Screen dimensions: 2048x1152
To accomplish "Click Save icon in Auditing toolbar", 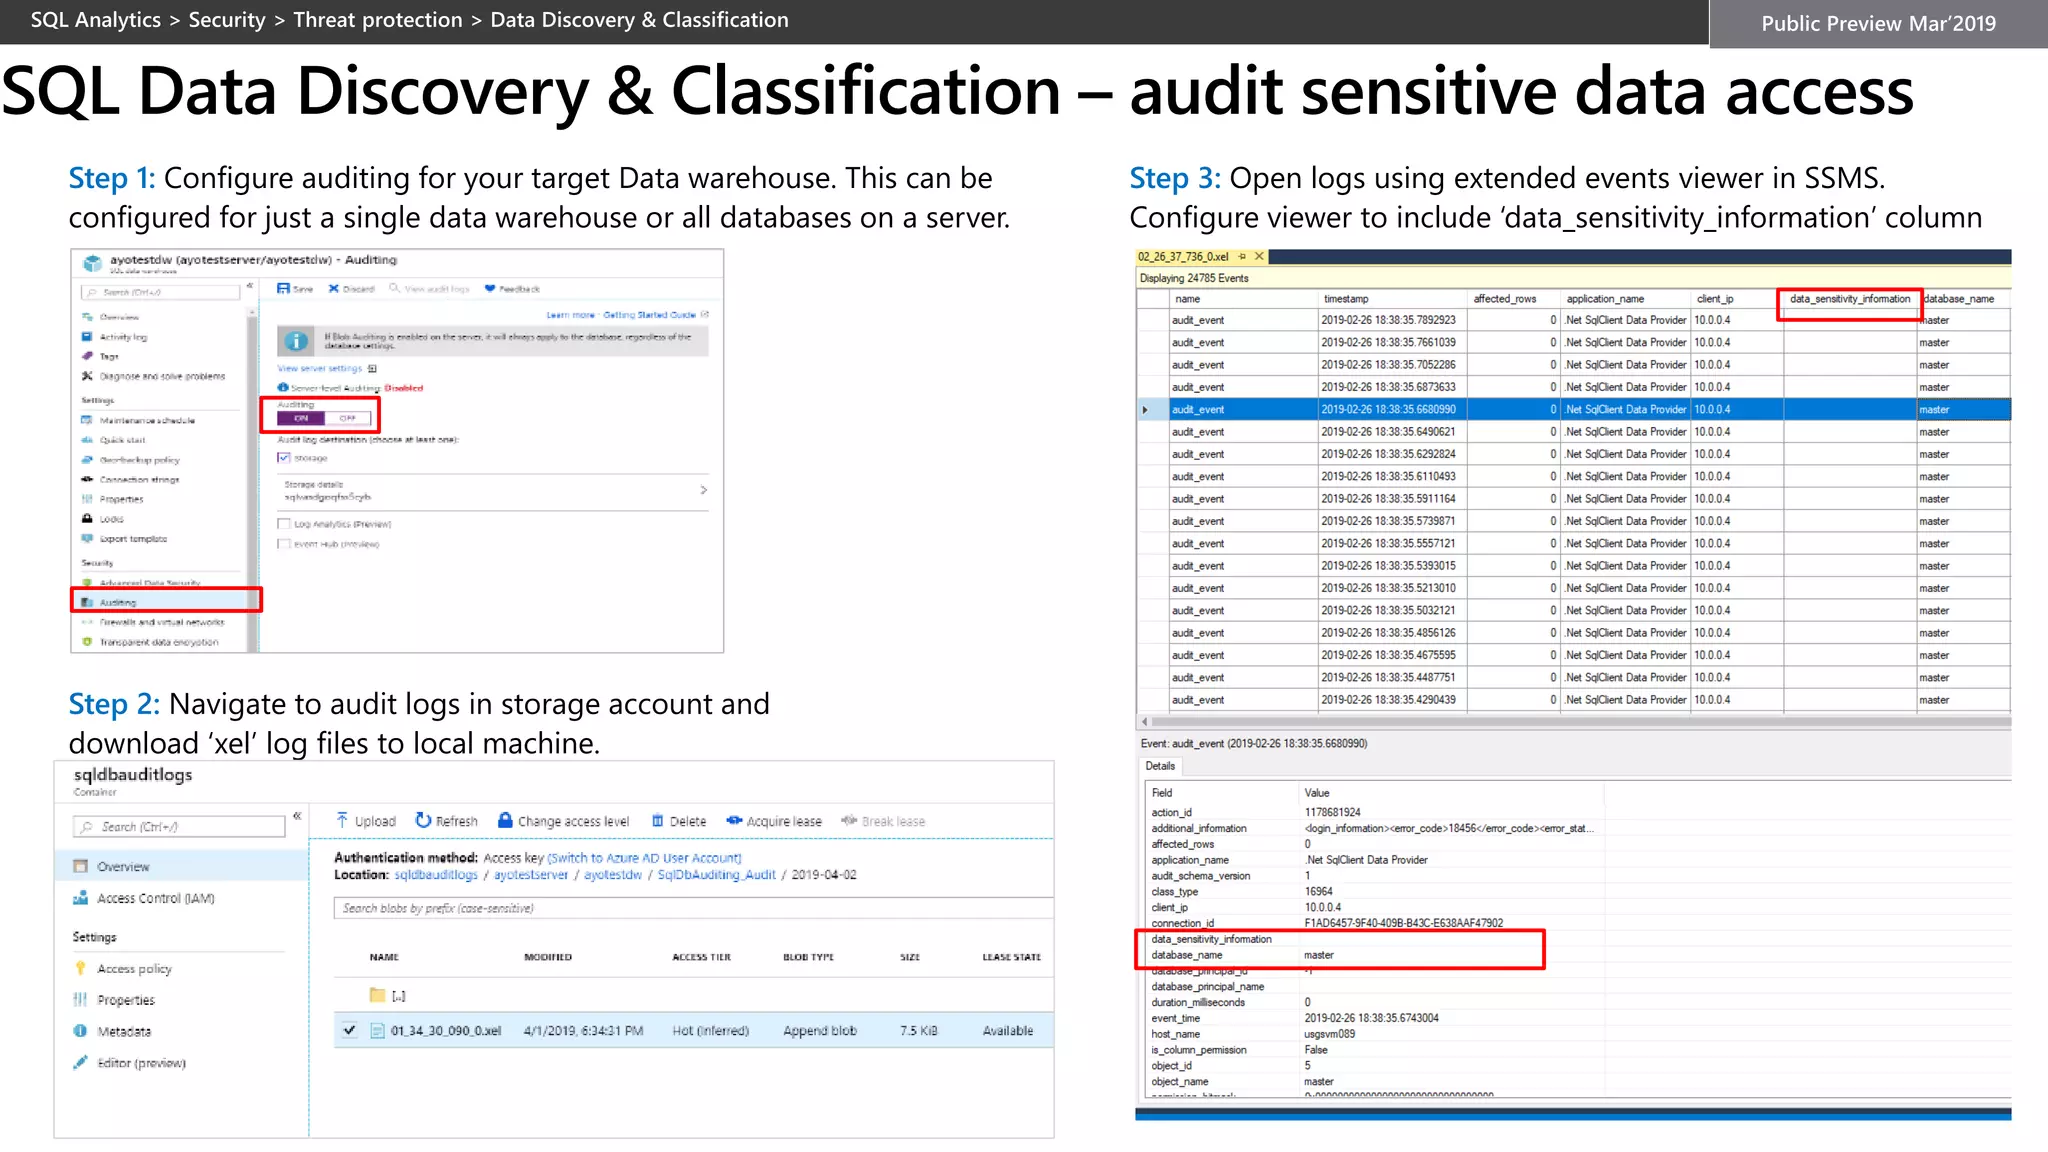I will pyautogui.click(x=283, y=288).
